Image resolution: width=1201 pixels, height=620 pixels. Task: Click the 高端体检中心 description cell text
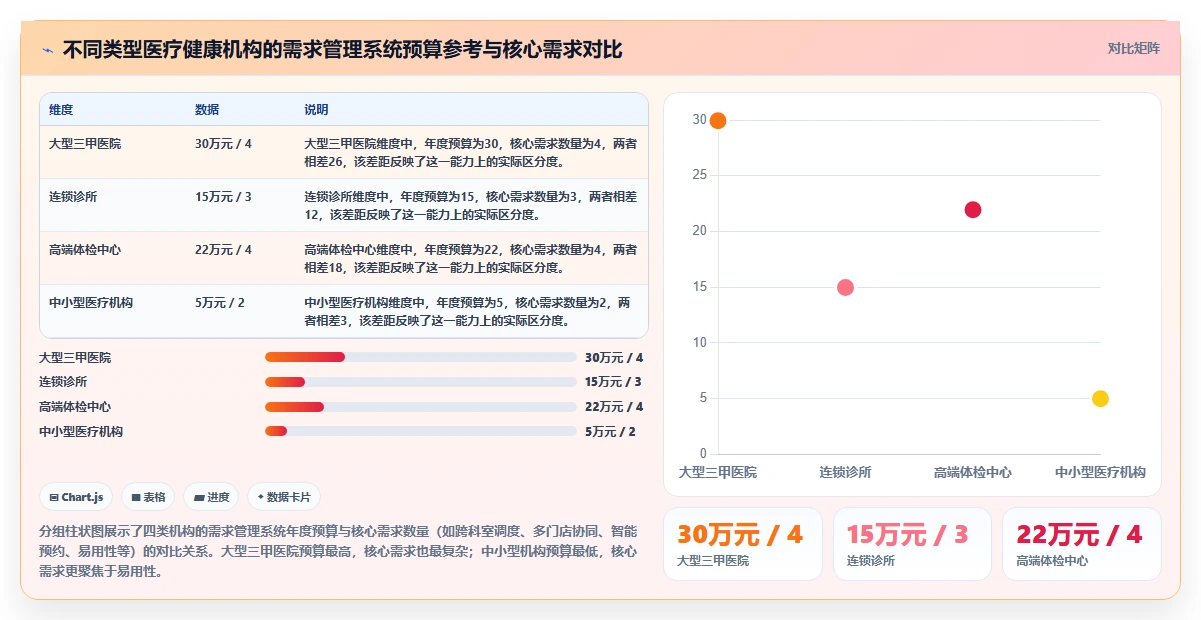(x=470, y=258)
